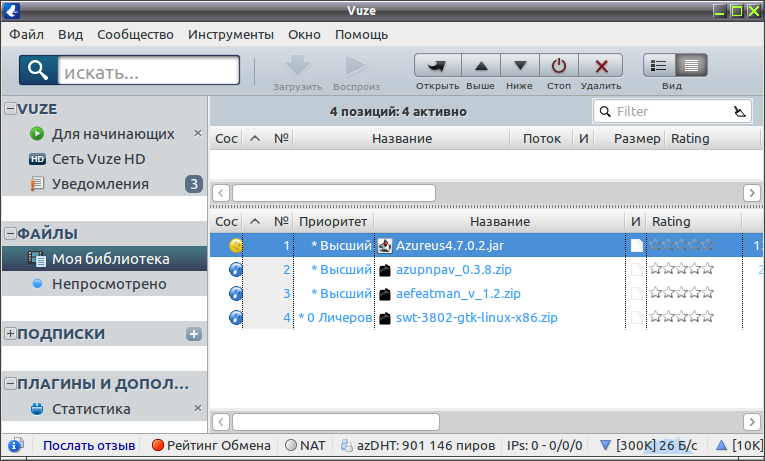765x461 pixels.
Task: Click status icon of azupnpav_0.3.8.zip row
Action: click(x=236, y=269)
